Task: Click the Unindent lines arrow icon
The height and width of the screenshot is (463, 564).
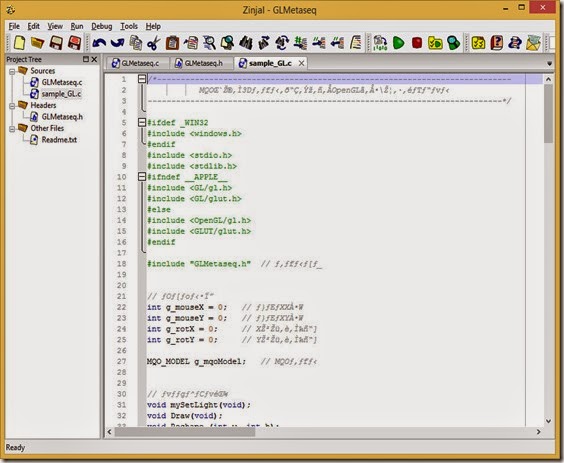Action: pyautogui.click(x=337, y=43)
